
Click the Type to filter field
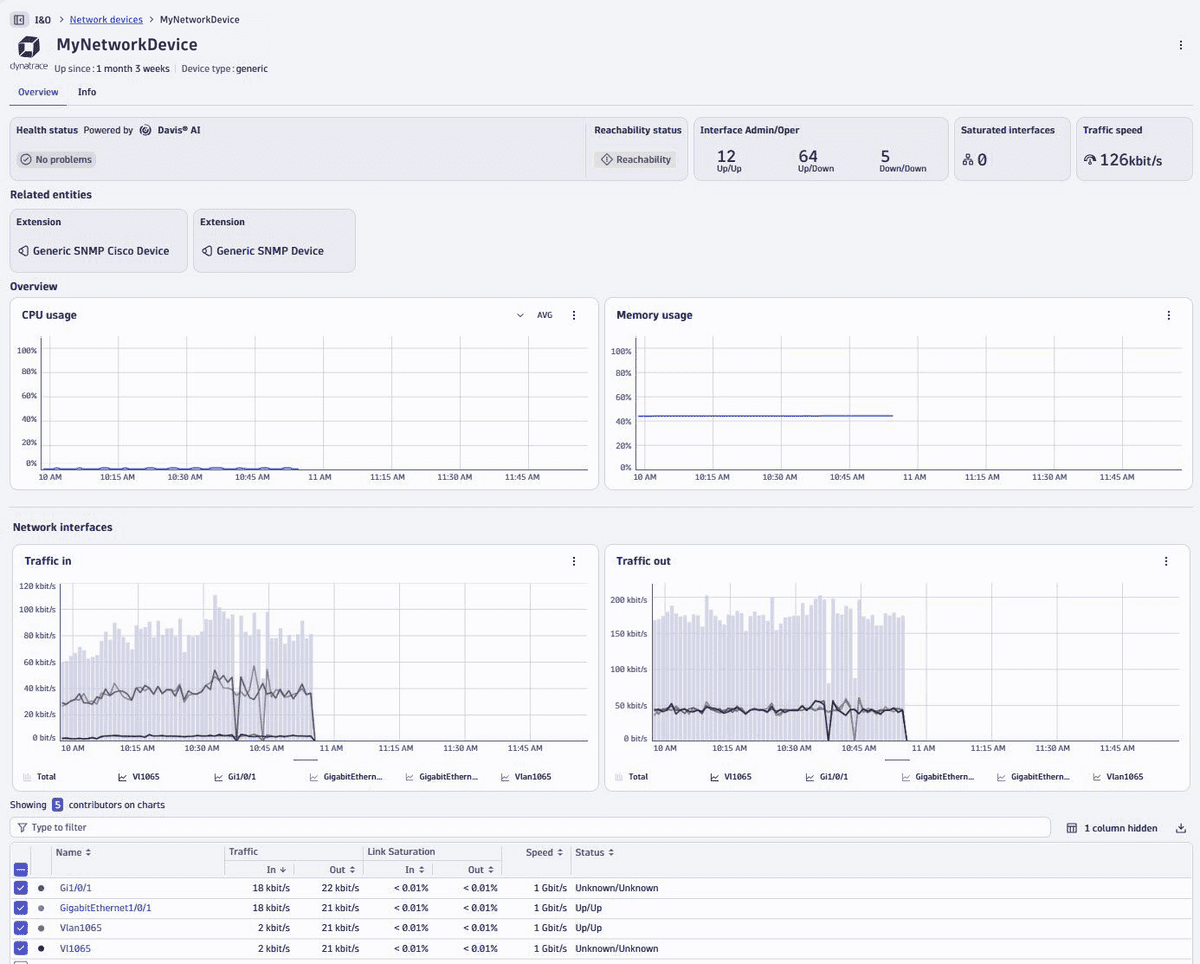coord(530,828)
